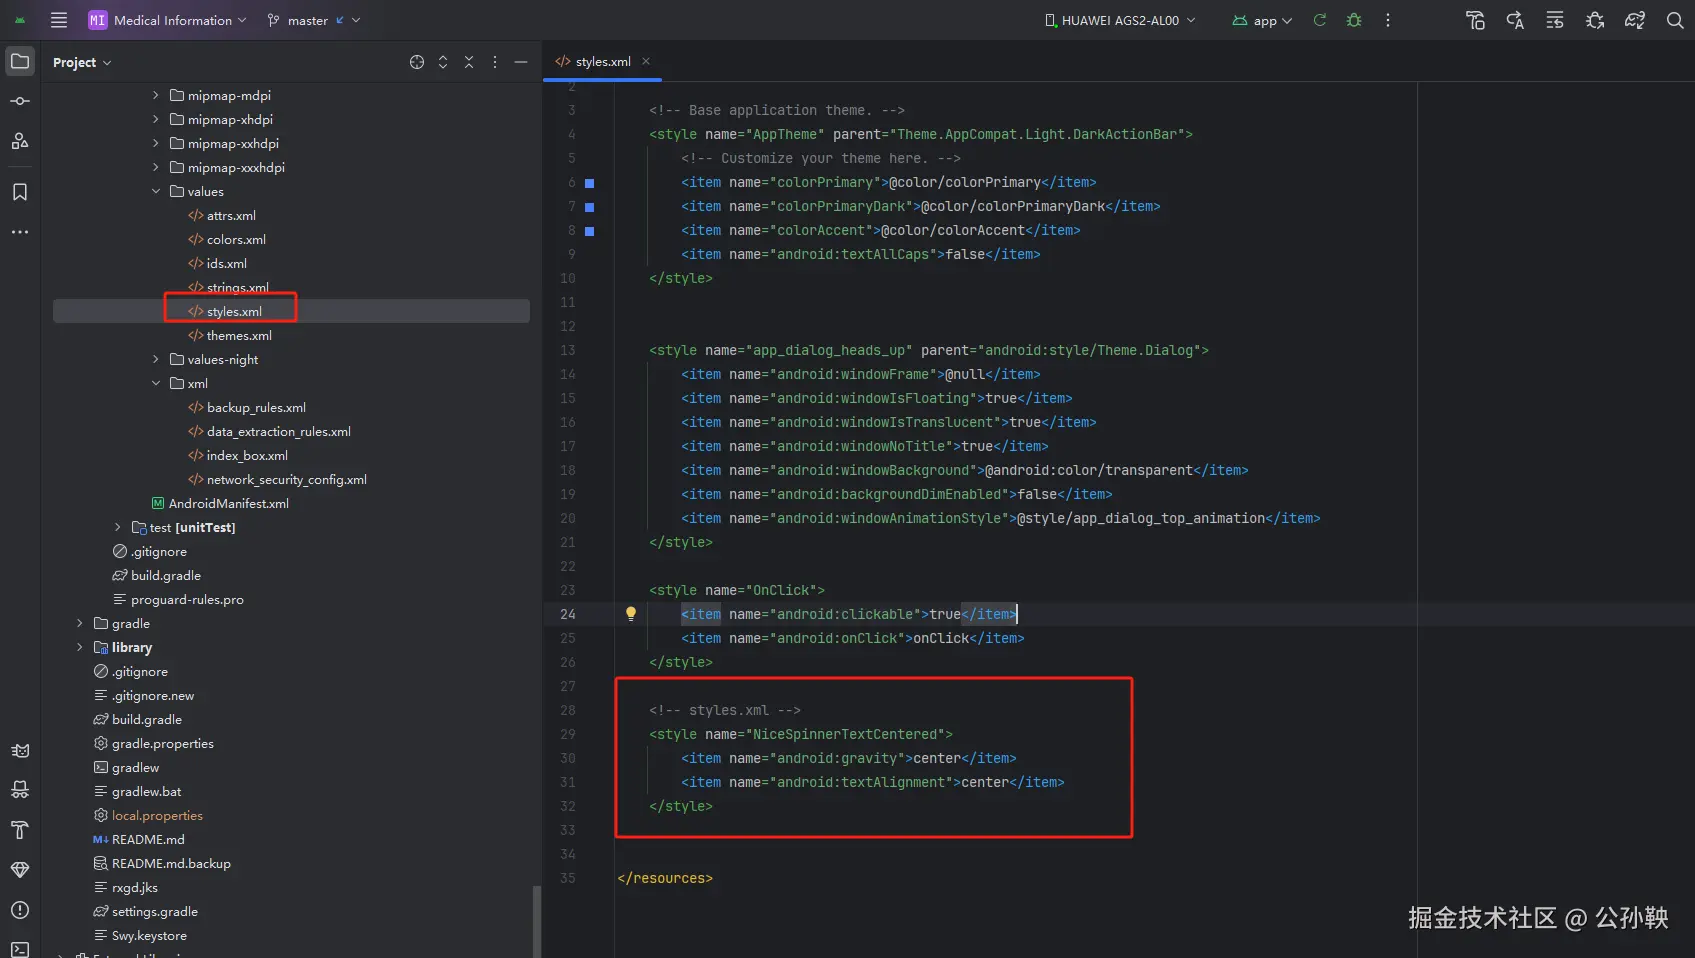Open the Logcat tool window

[x=20, y=750]
